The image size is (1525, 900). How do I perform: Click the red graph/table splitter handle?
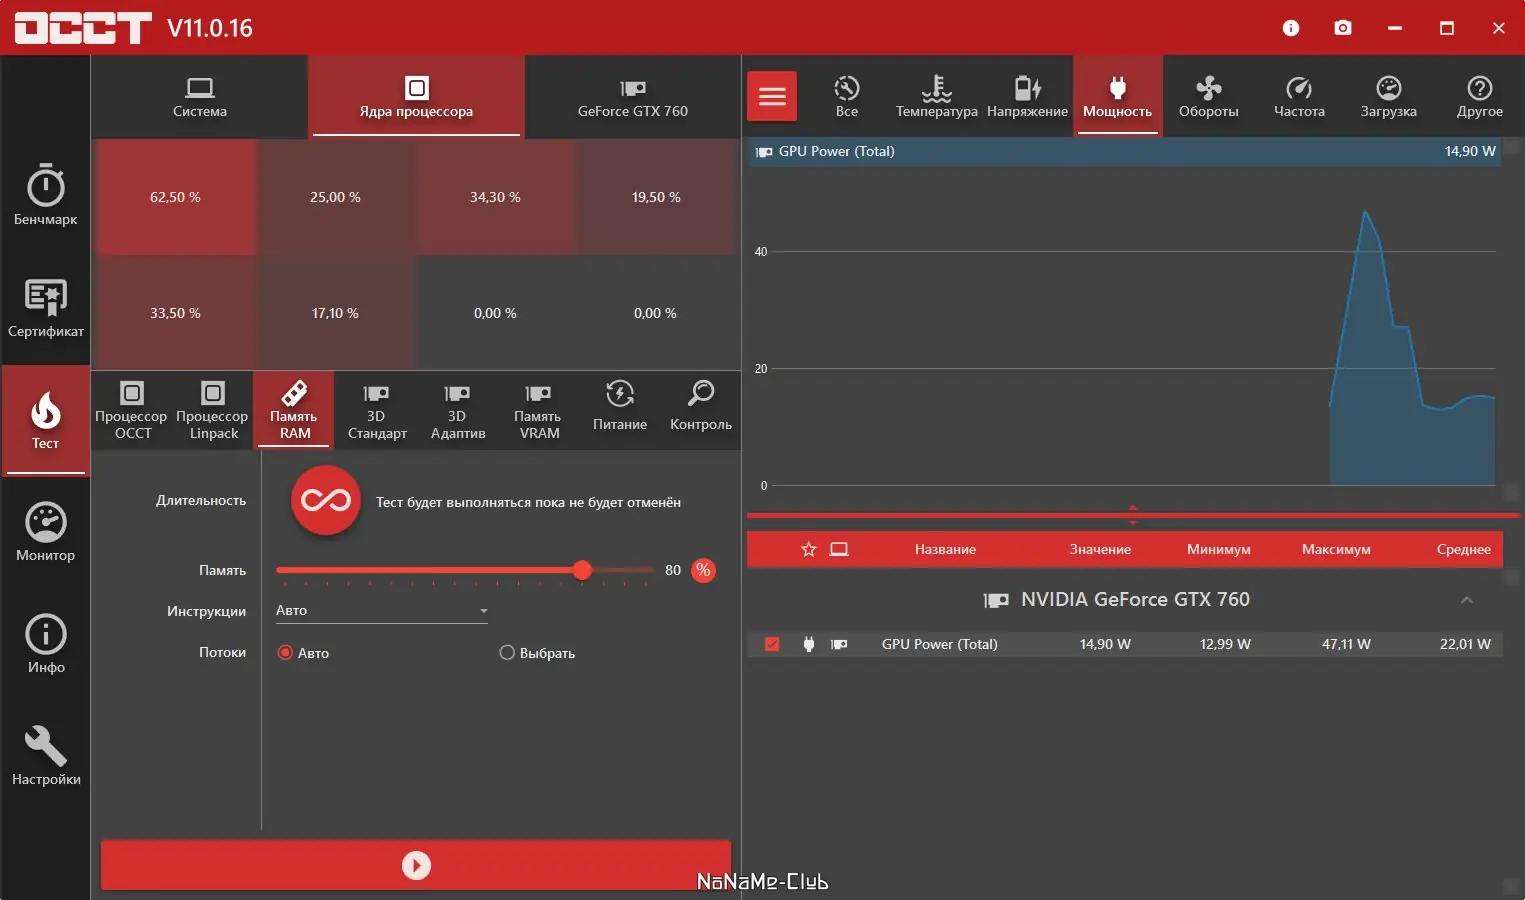click(1133, 515)
